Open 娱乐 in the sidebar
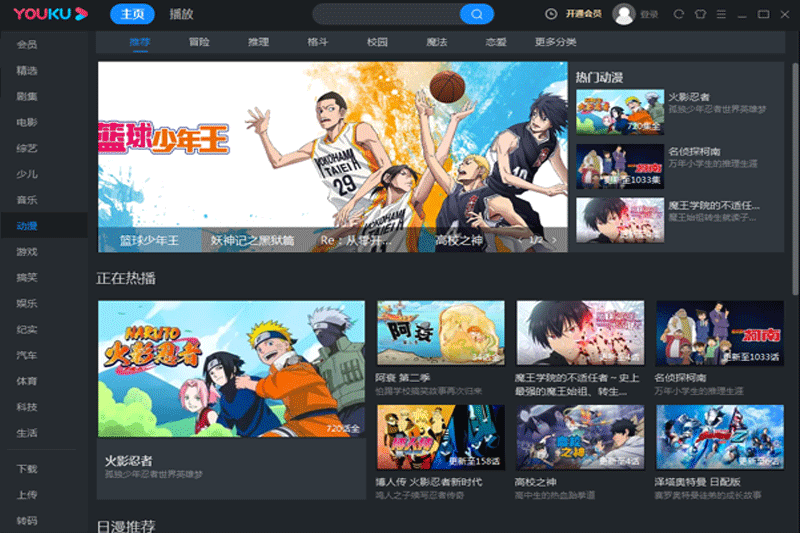Screen dimensions: 800x533 [27, 303]
